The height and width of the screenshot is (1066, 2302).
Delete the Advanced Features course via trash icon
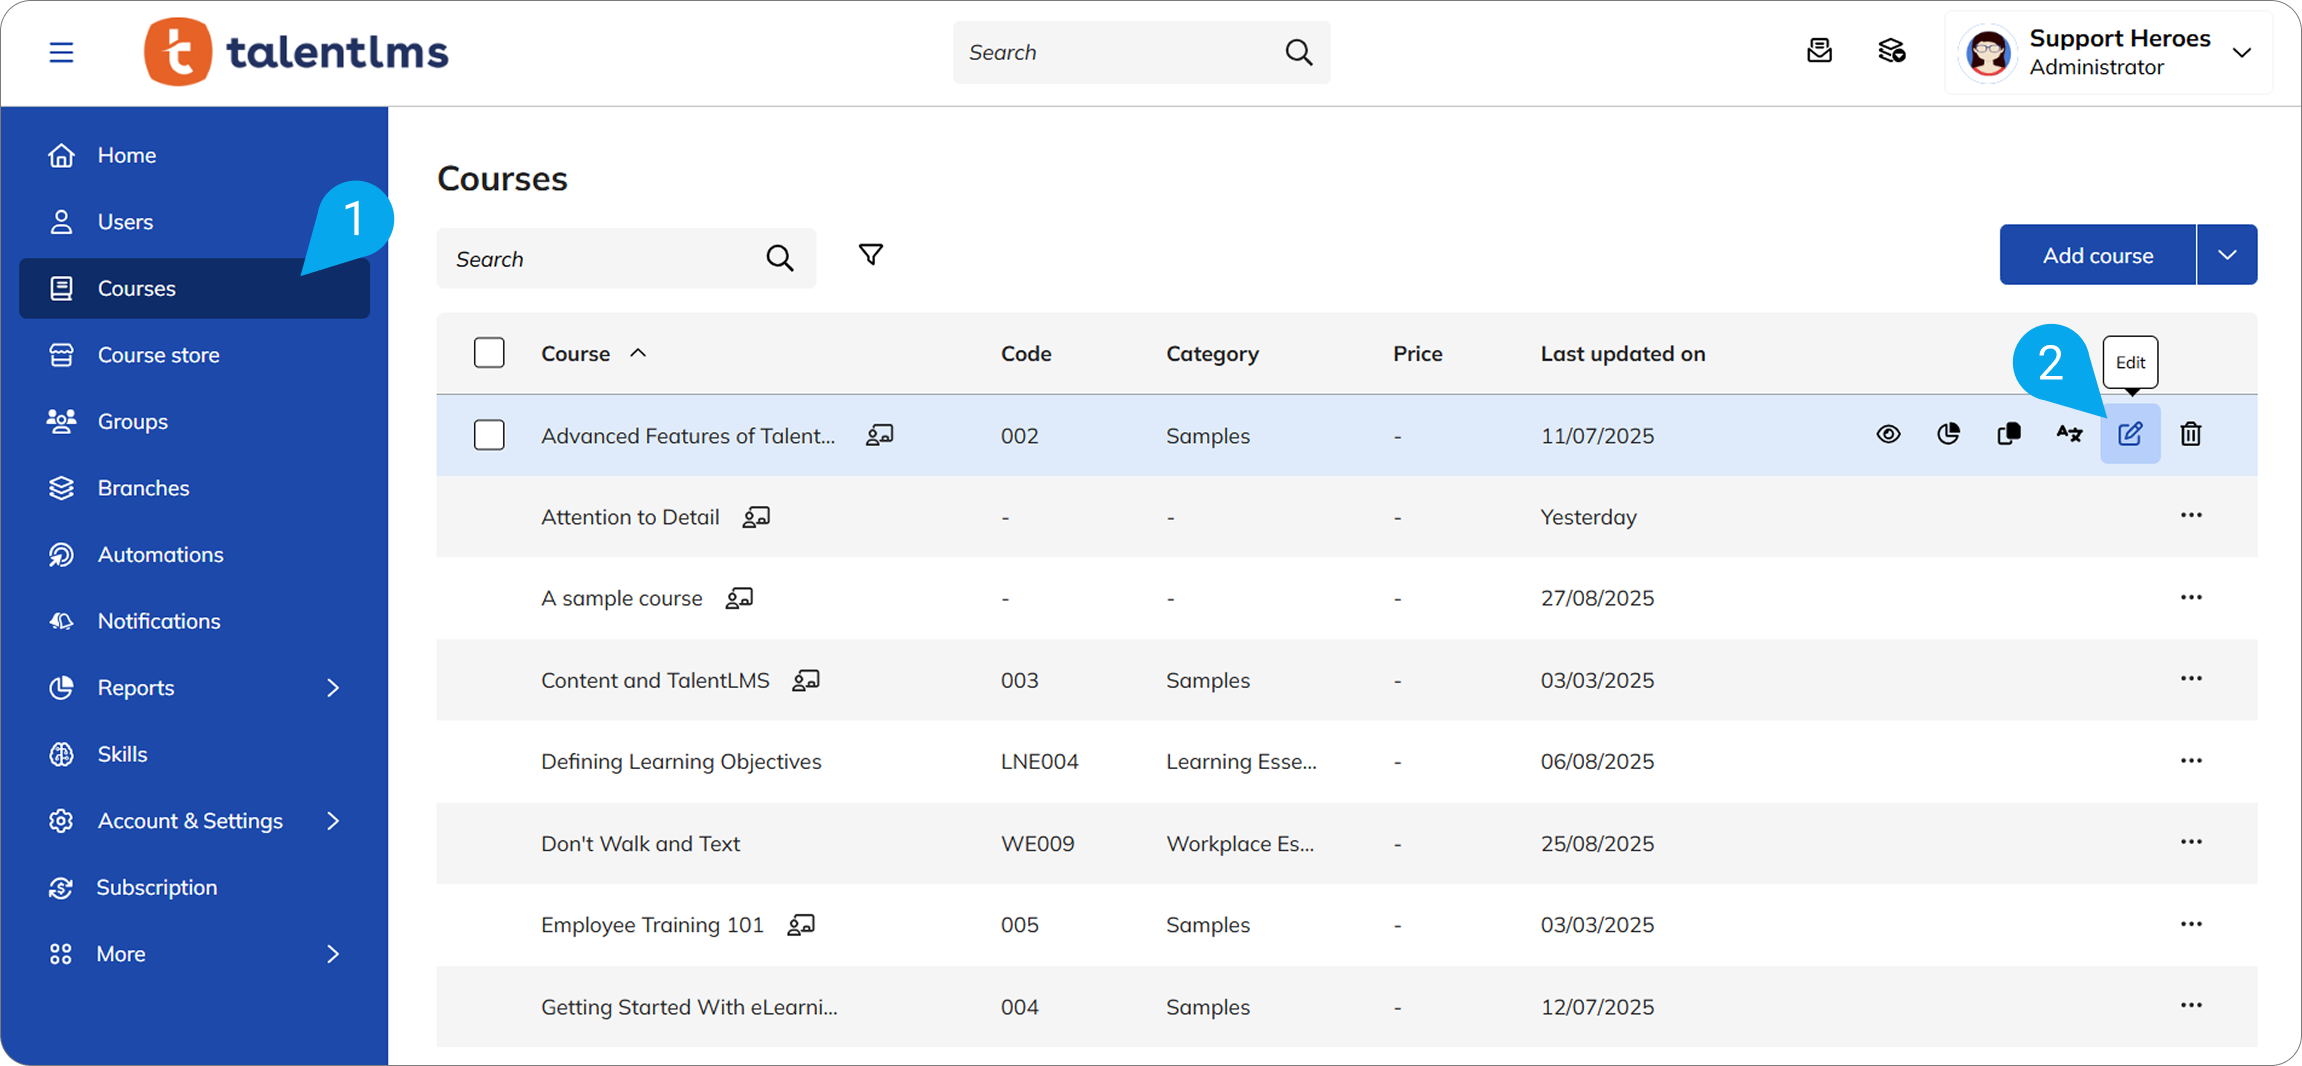coord(2190,434)
